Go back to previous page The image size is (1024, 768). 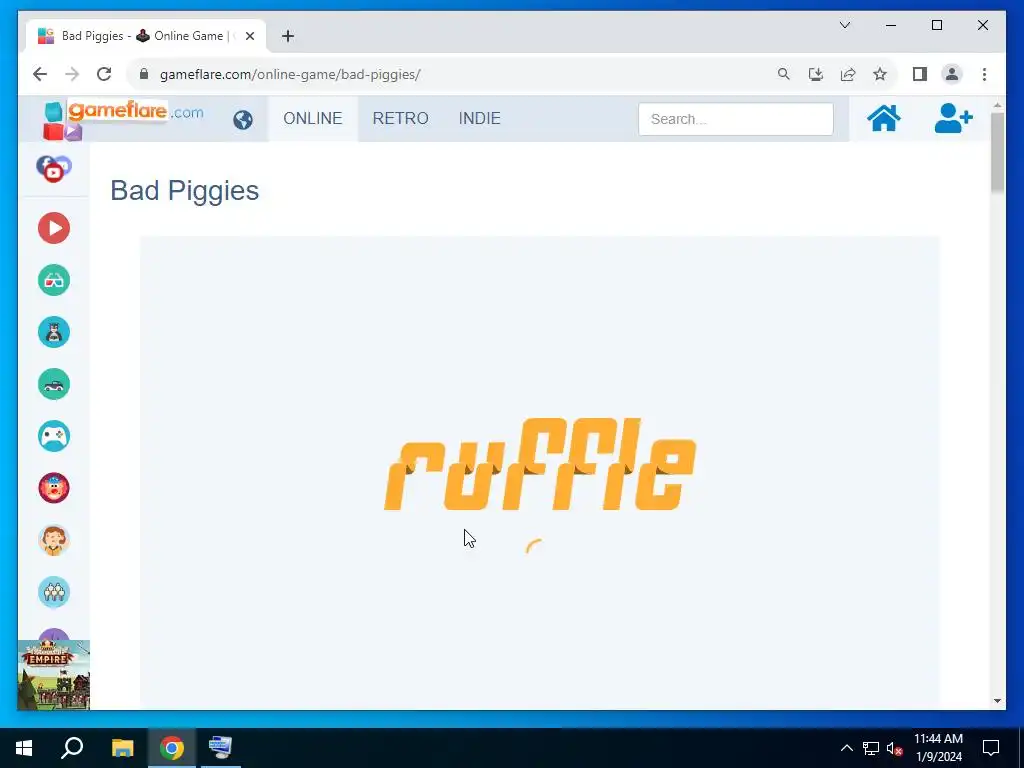coord(40,74)
